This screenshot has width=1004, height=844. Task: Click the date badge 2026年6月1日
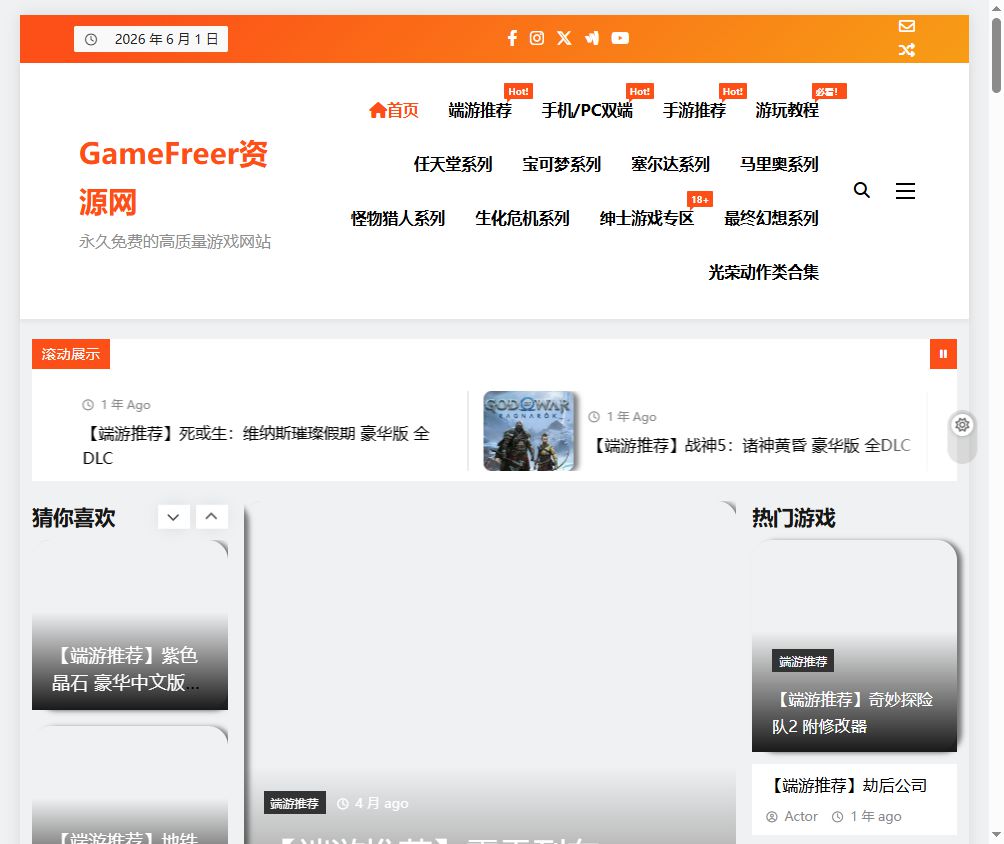(x=151, y=39)
